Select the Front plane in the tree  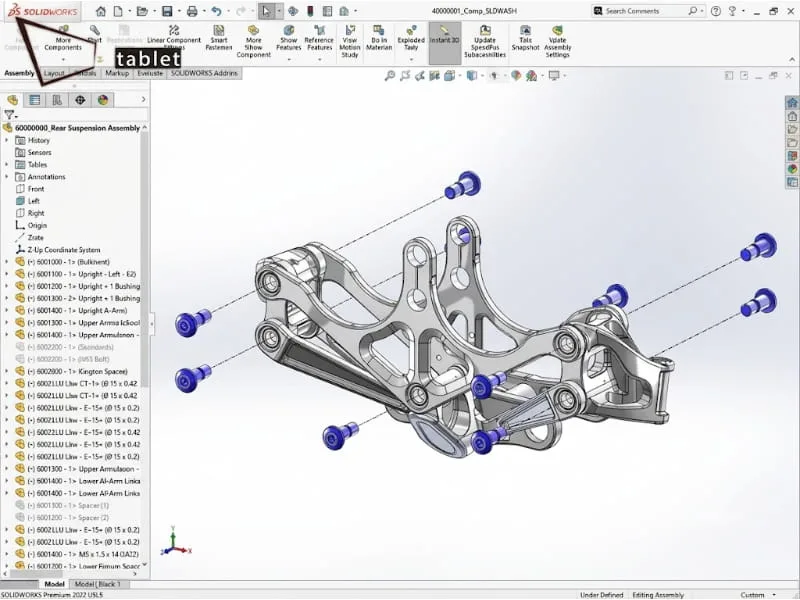(x=36, y=189)
